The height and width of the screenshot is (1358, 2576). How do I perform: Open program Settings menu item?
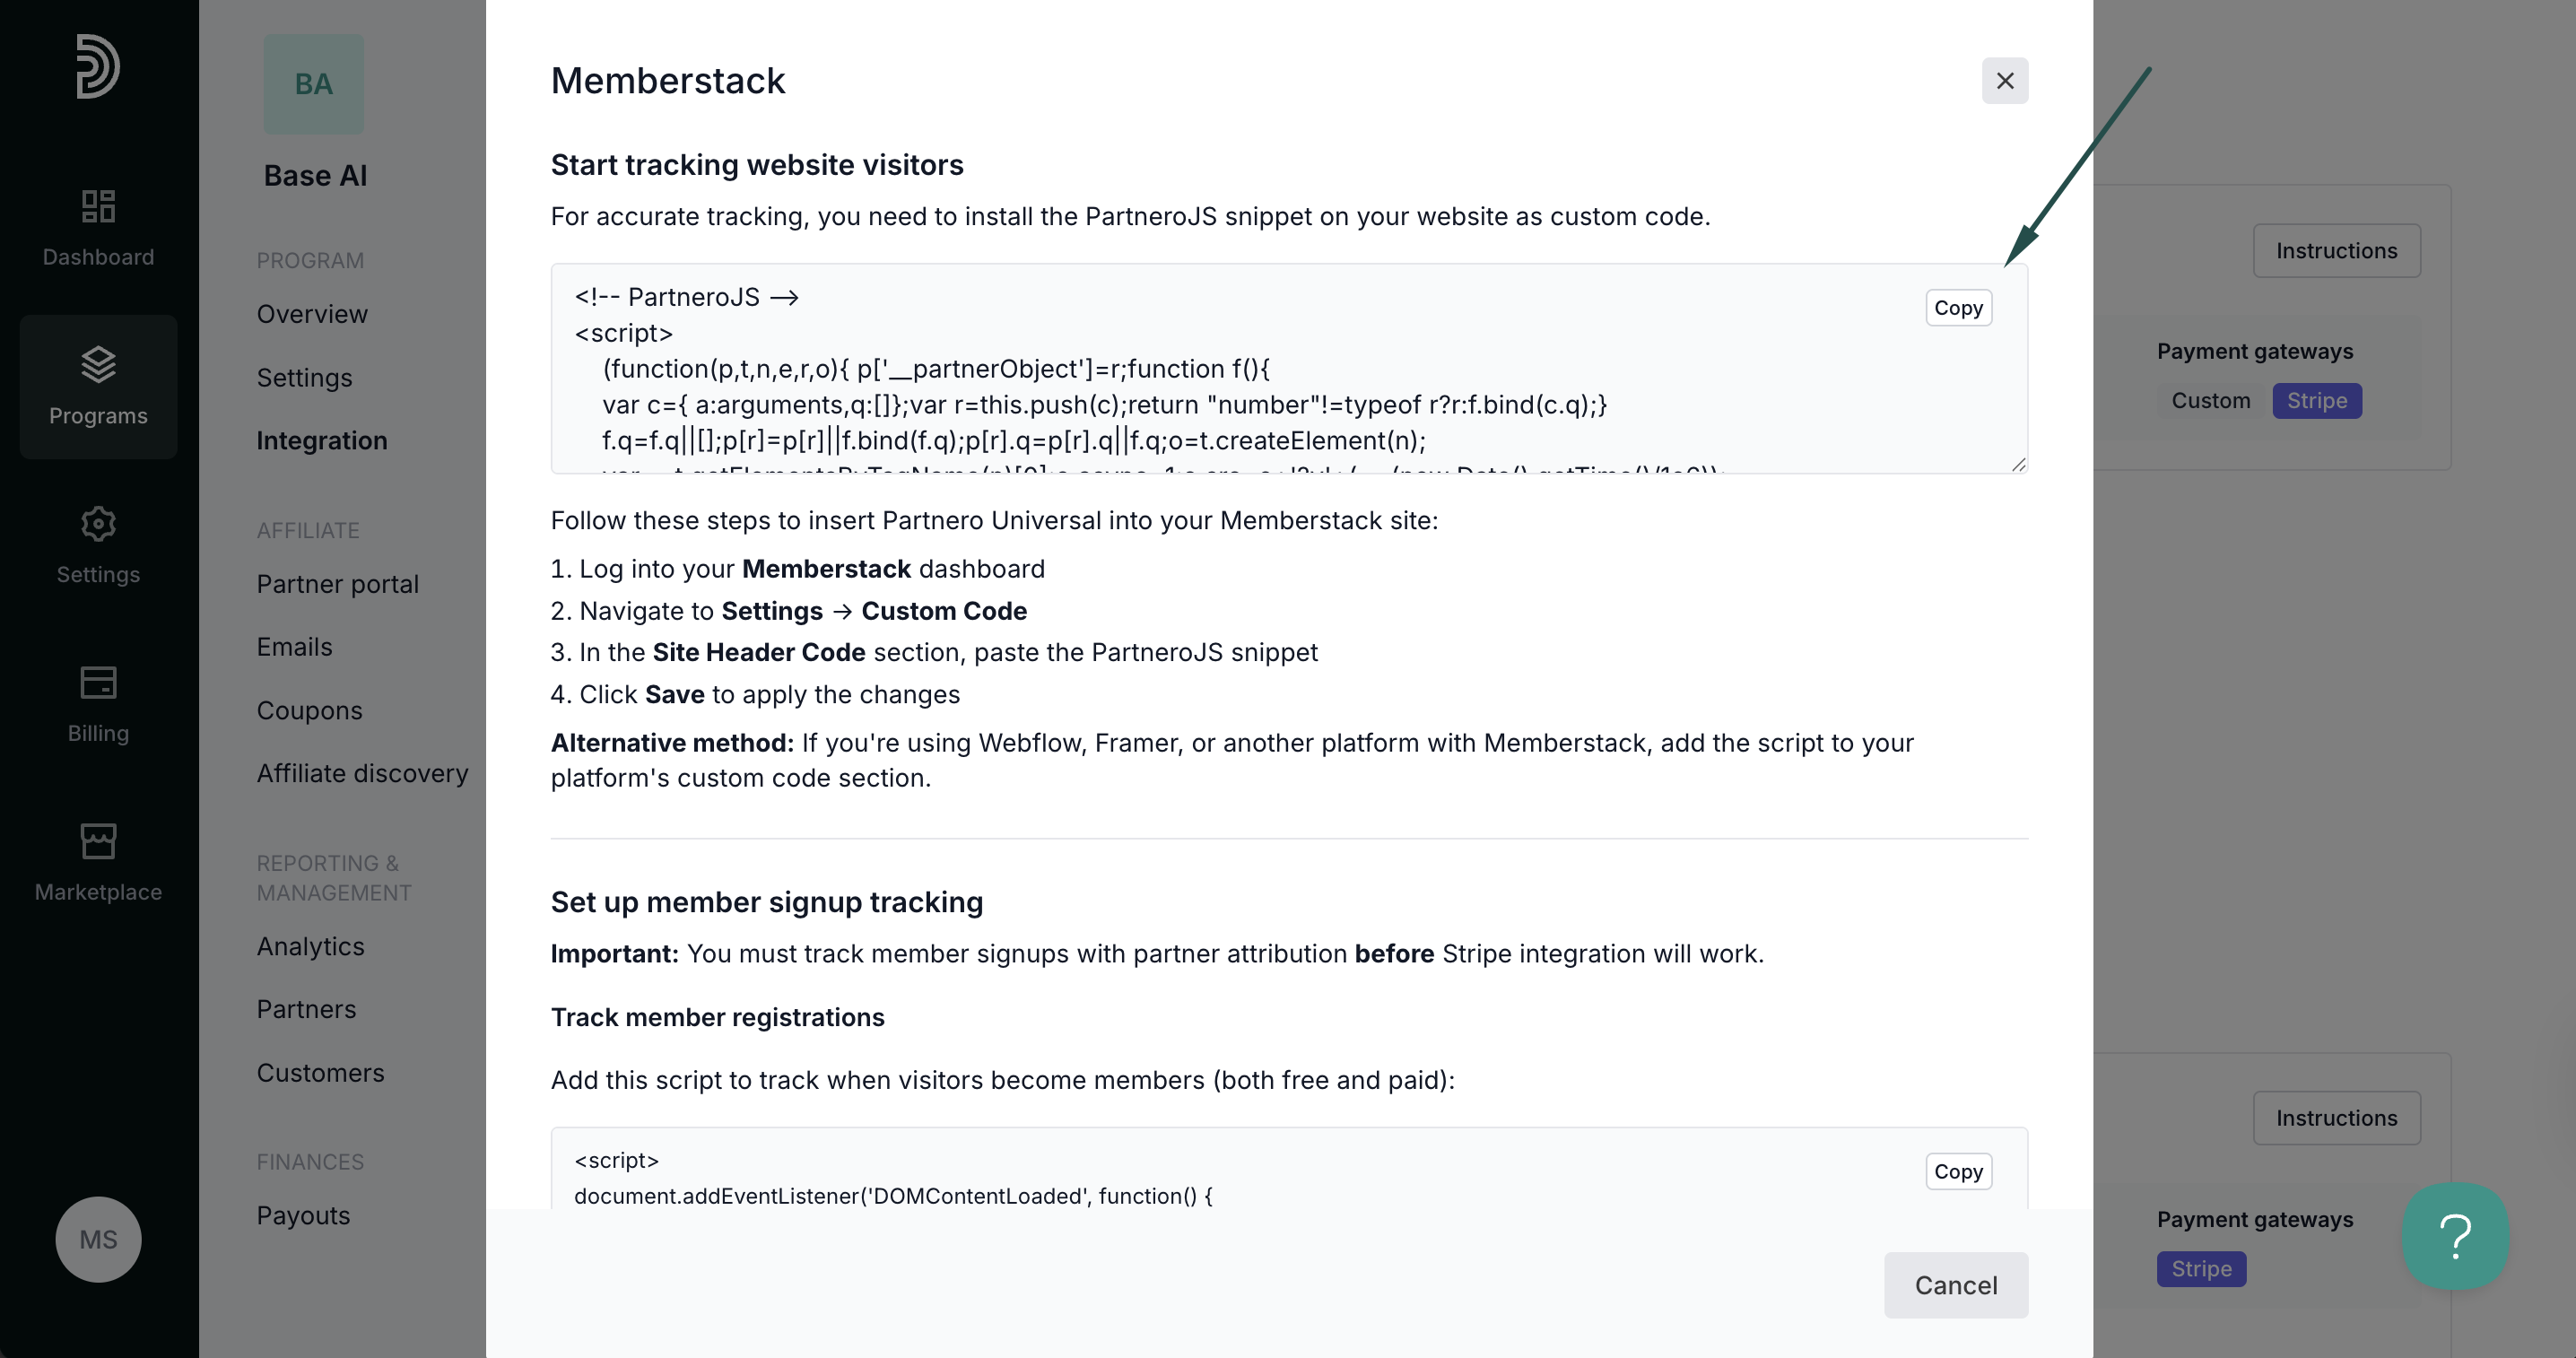point(304,378)
